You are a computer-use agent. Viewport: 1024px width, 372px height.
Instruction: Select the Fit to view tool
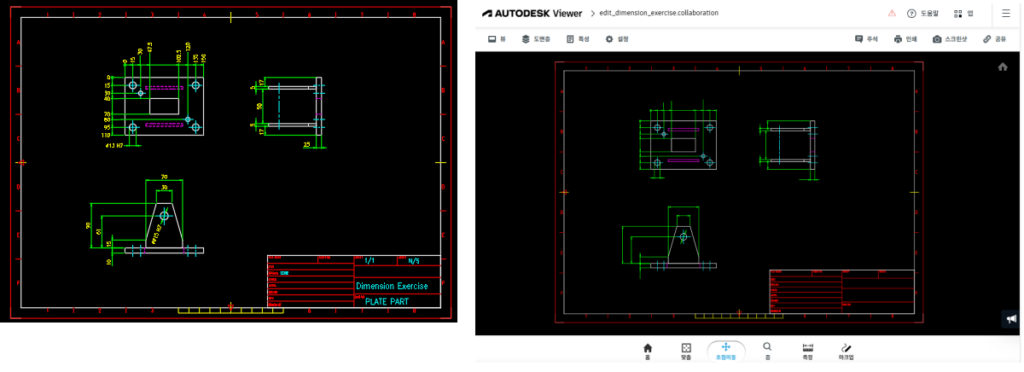pyautogui.click(x=686, y=350)
